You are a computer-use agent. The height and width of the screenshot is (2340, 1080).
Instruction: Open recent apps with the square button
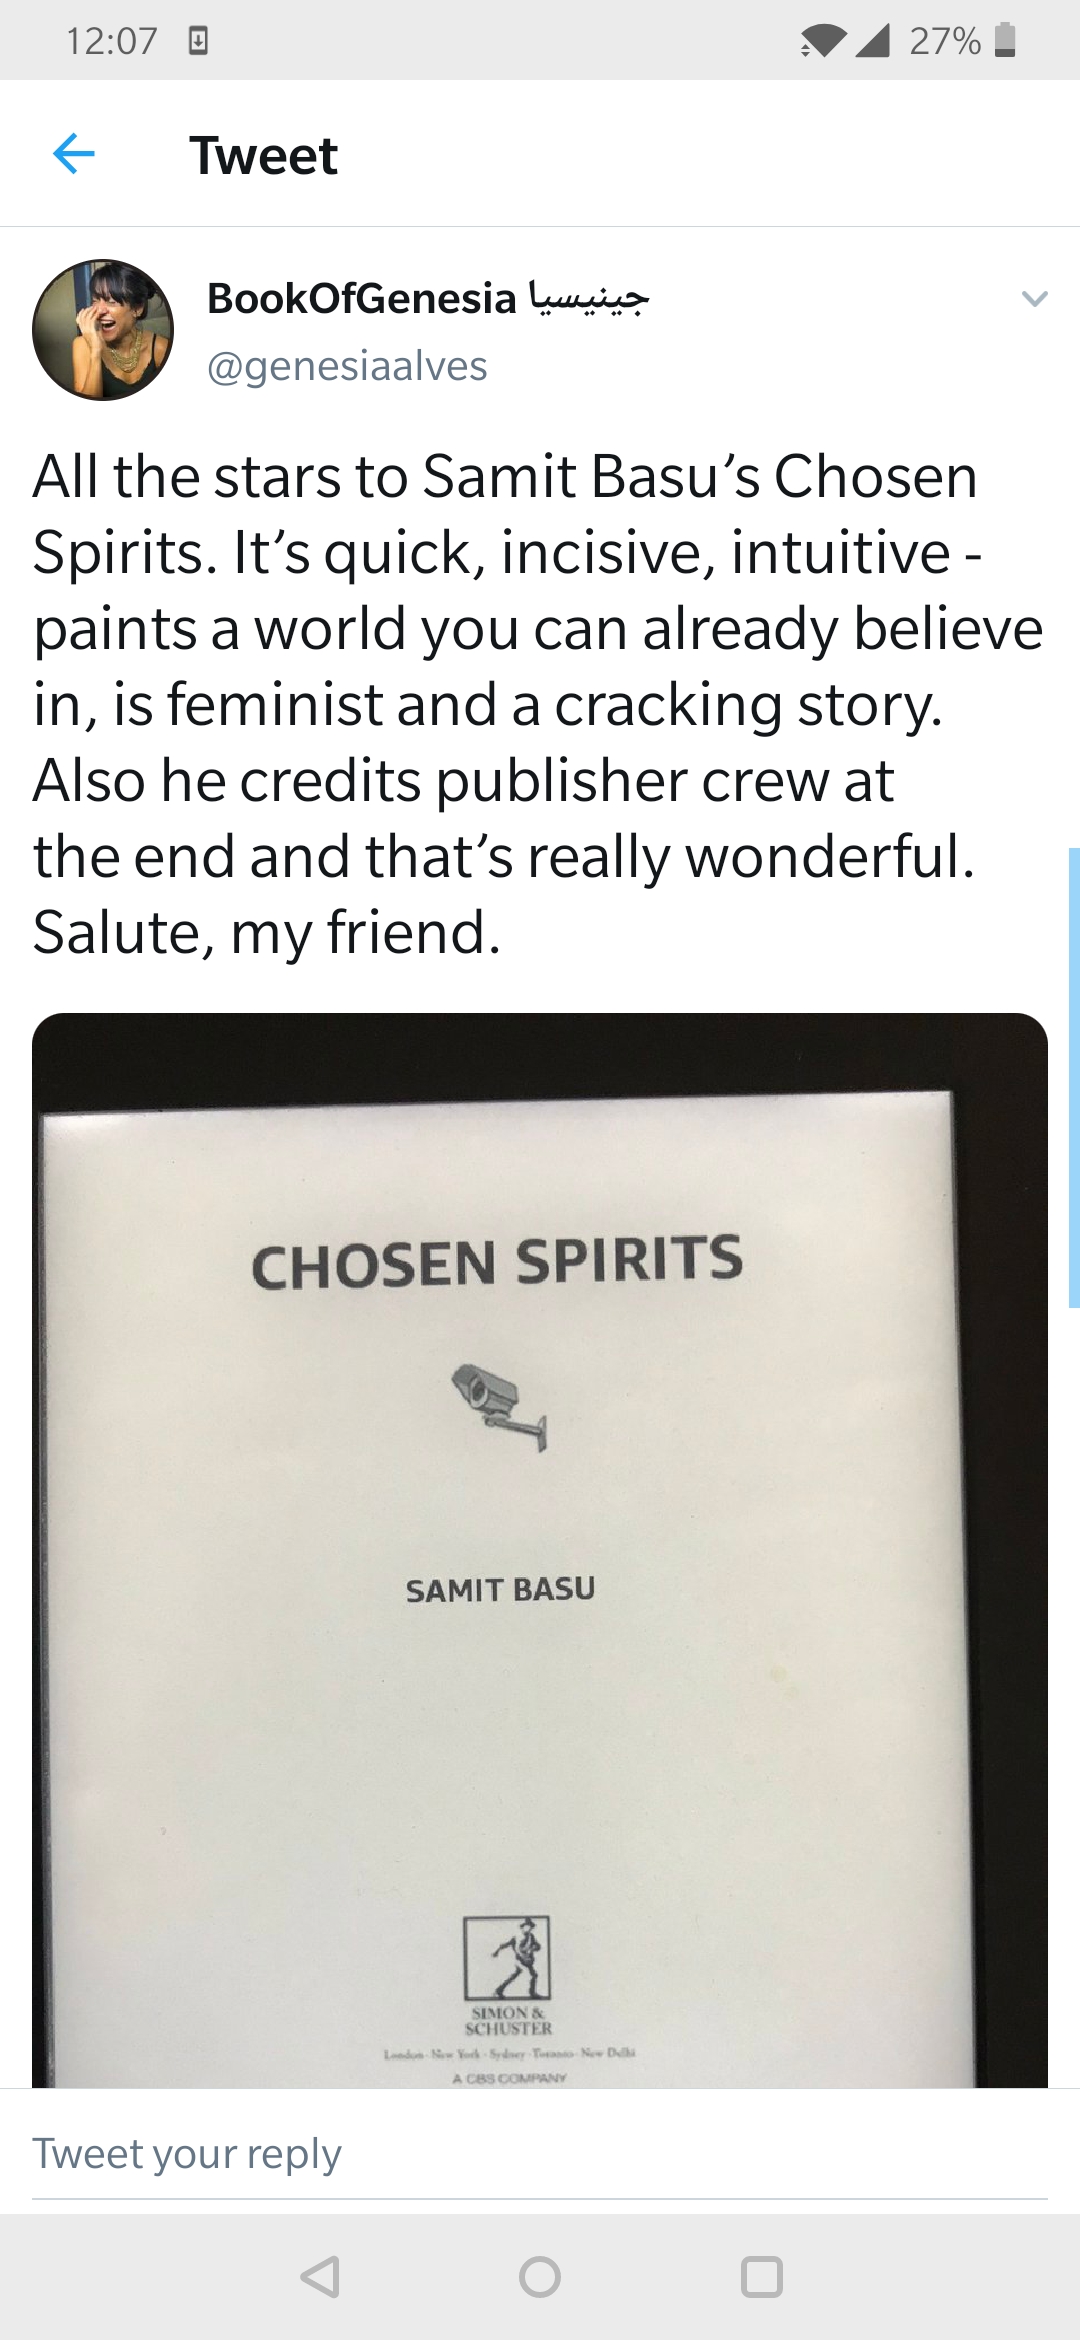coord(761,2277)
